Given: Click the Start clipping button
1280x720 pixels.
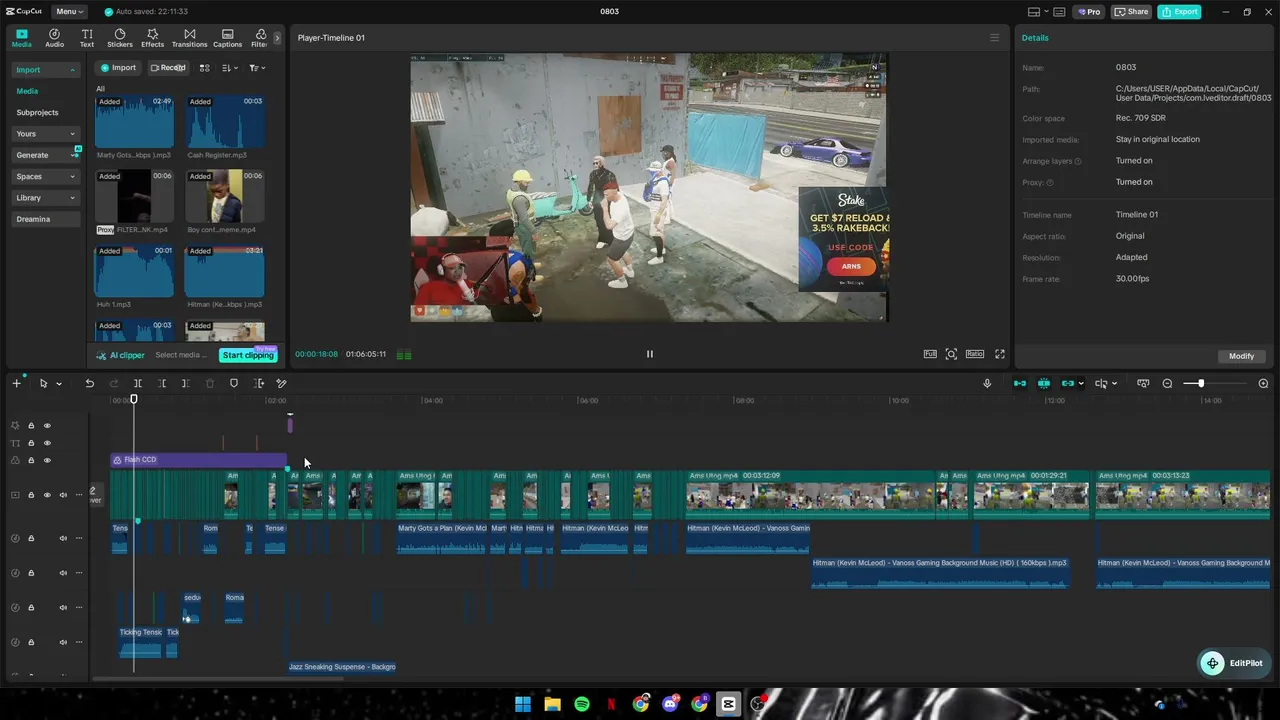Looking at the screenshot, I should pos(248,355).
